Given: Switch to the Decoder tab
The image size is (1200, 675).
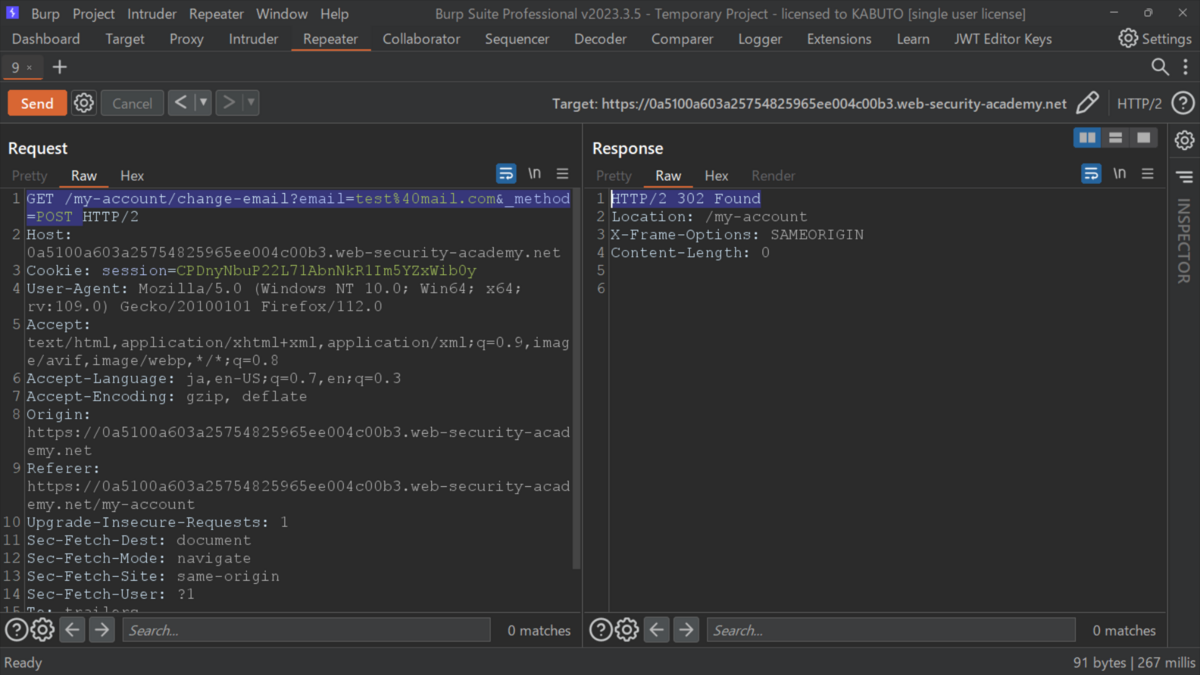Looking at the screenshot, I should tap(600, 39).
